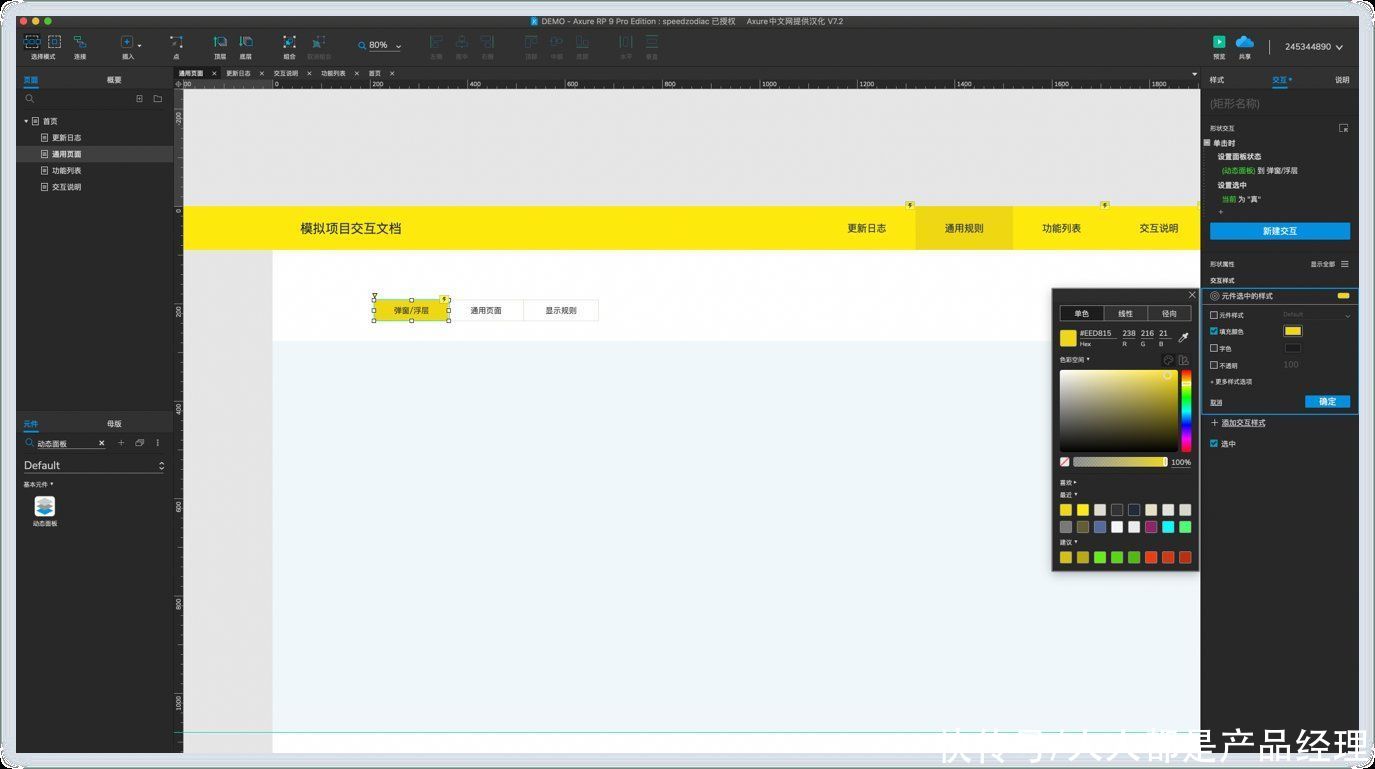
Task: Confirm with the 确定 button
Action: [1327, 402]
